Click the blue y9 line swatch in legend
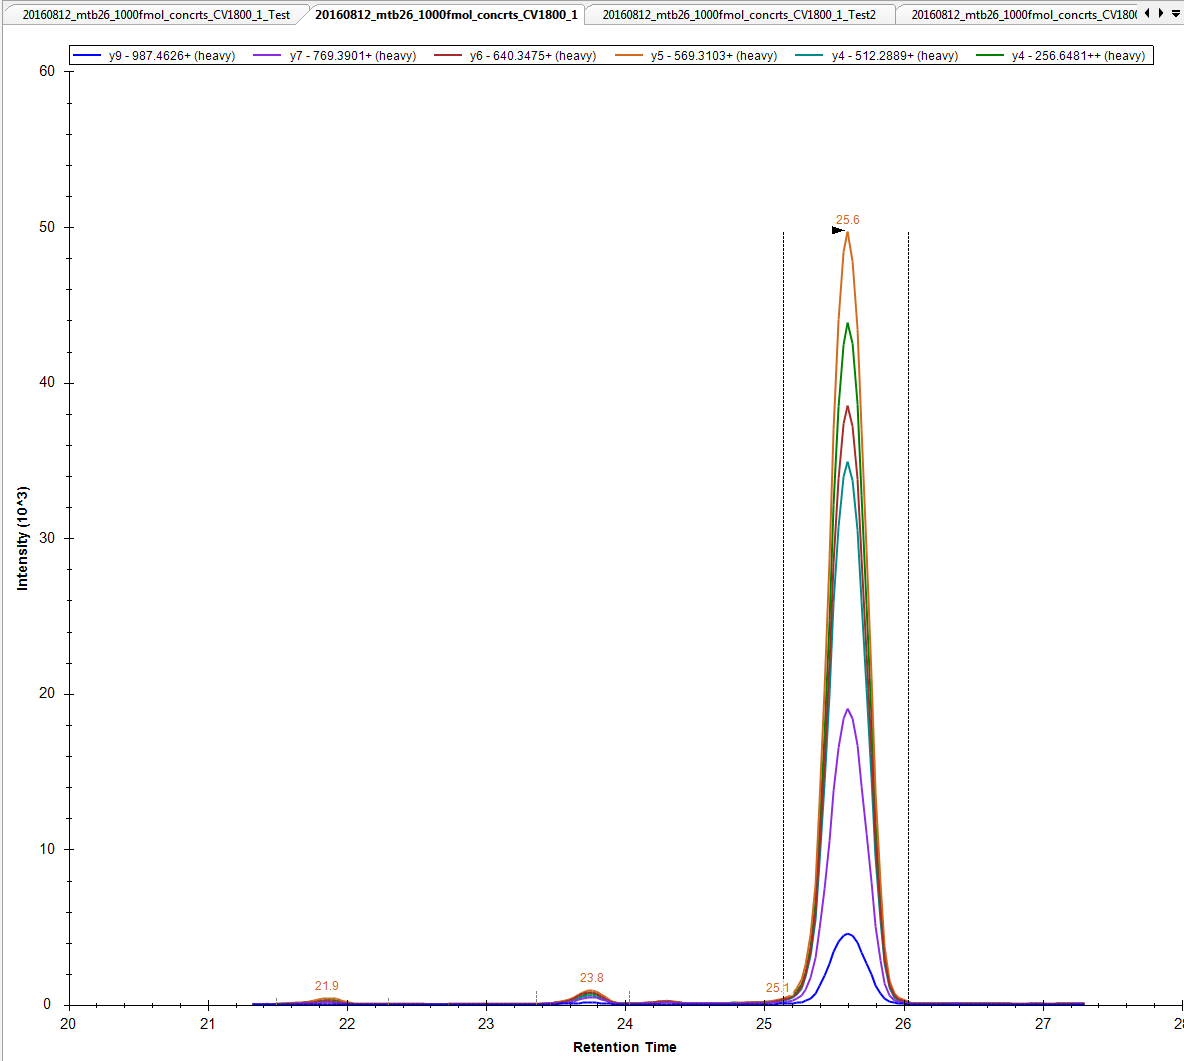 [88, 56]
